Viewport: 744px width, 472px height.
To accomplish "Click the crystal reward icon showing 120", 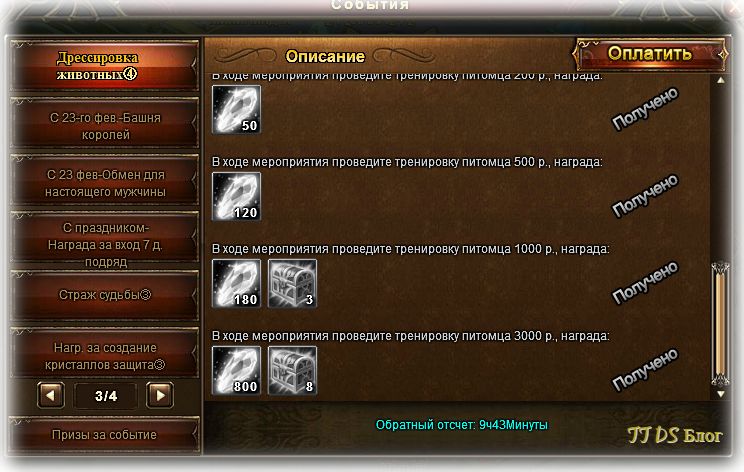I will pyautogui.click(x=236, y=196).
